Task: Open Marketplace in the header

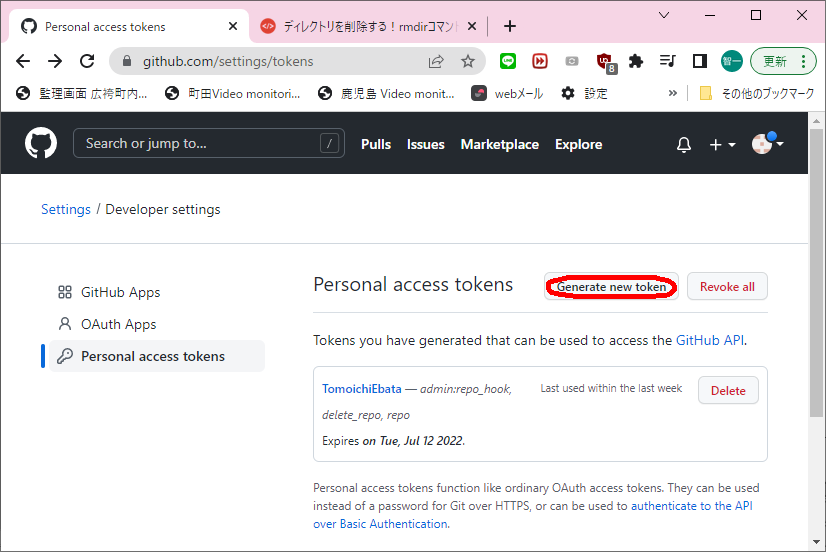Action: click(499, 144)
